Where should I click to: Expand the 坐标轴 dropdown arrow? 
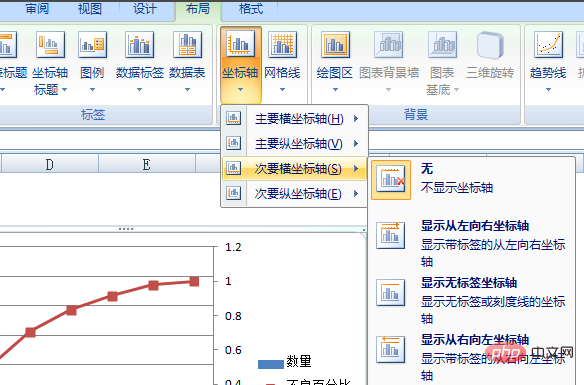[240, 89]
